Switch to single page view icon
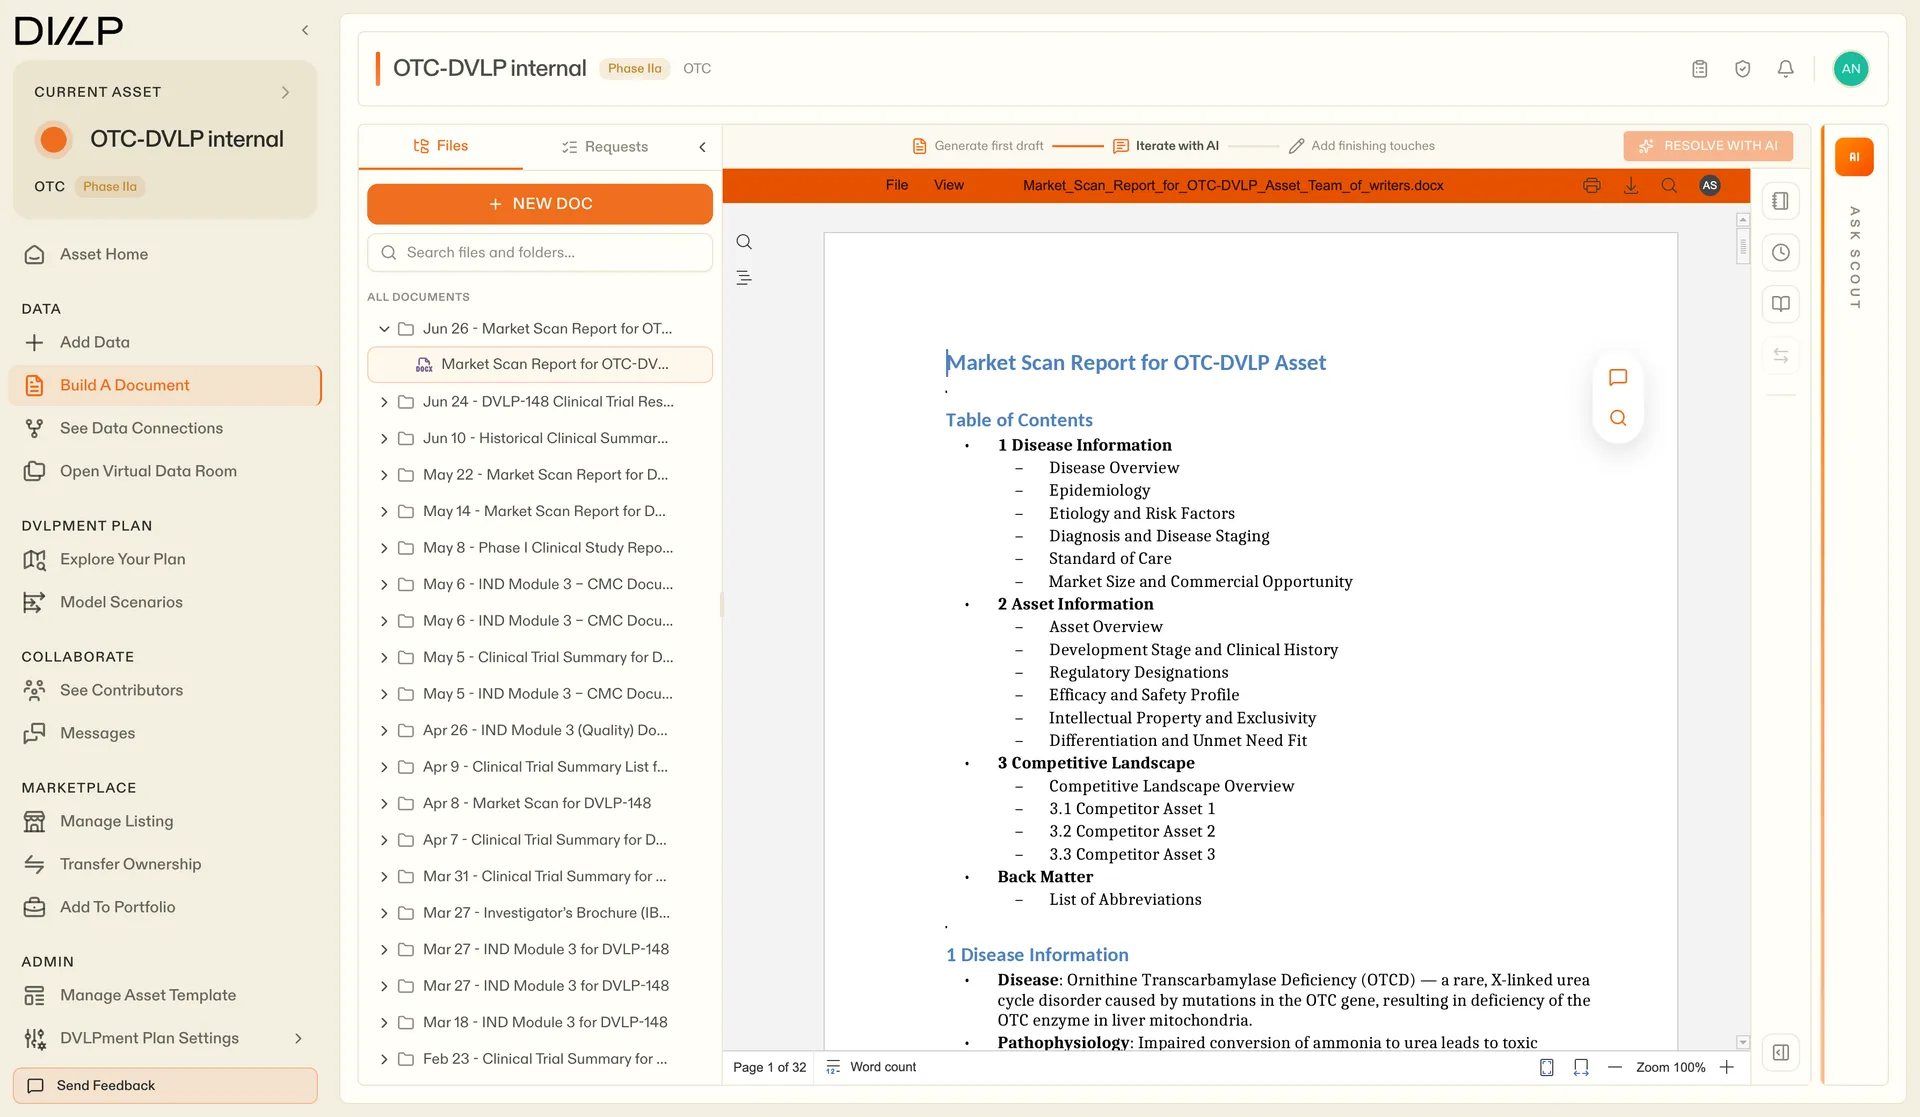Viewport: 1920px width, 1117px height. point(1546,1067)
